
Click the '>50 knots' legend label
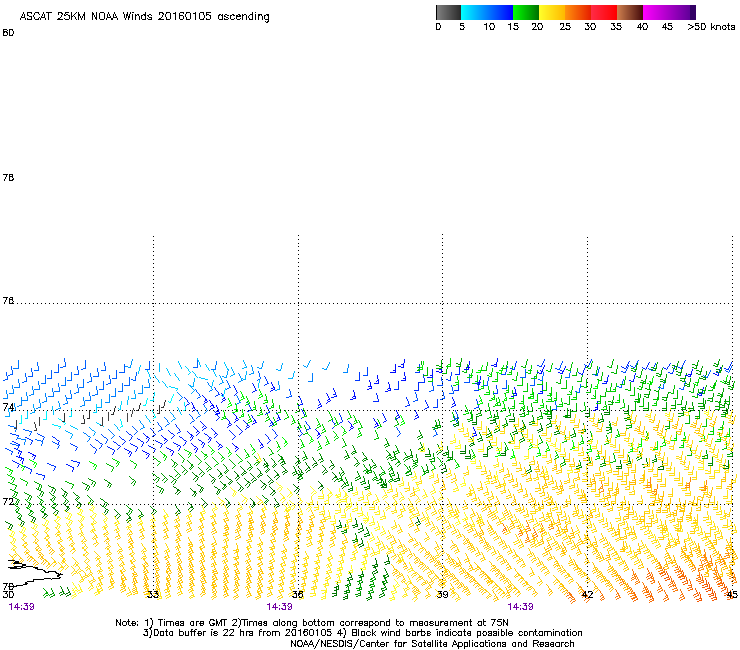(x=711, y=27)
